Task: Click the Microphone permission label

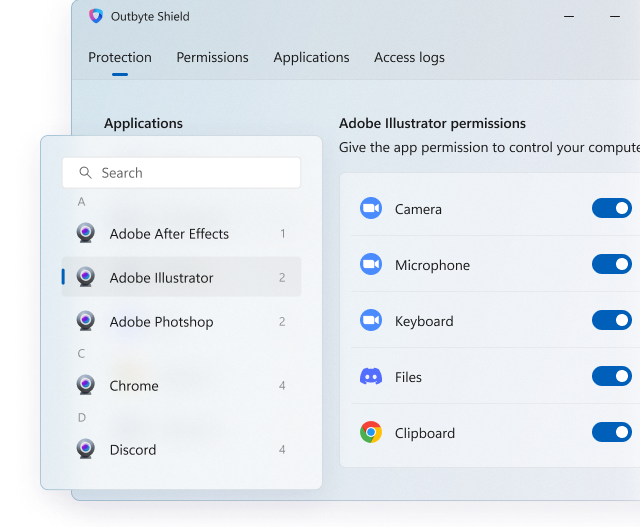Action: click(x=432, y=265)
